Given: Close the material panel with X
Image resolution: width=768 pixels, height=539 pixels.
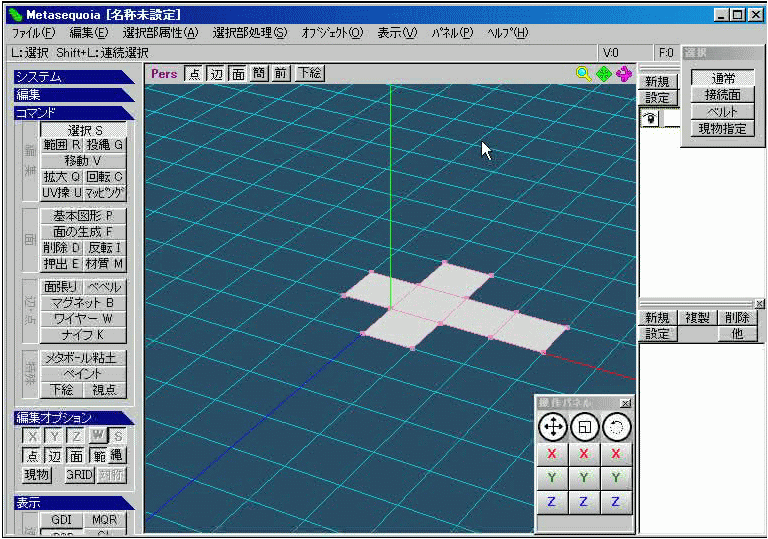Looking at the screenshot, I should [759, 304].
